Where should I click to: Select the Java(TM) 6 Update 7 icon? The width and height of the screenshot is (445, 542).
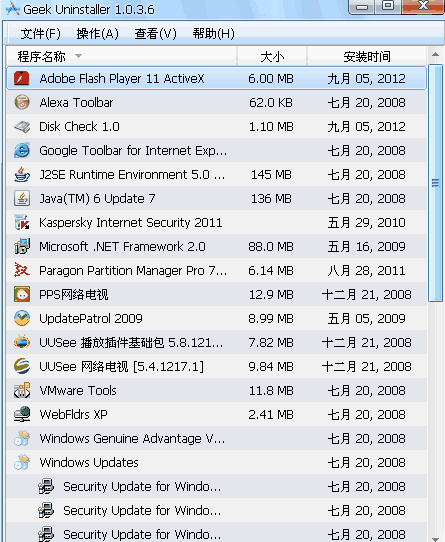click(x=22, y=198)
